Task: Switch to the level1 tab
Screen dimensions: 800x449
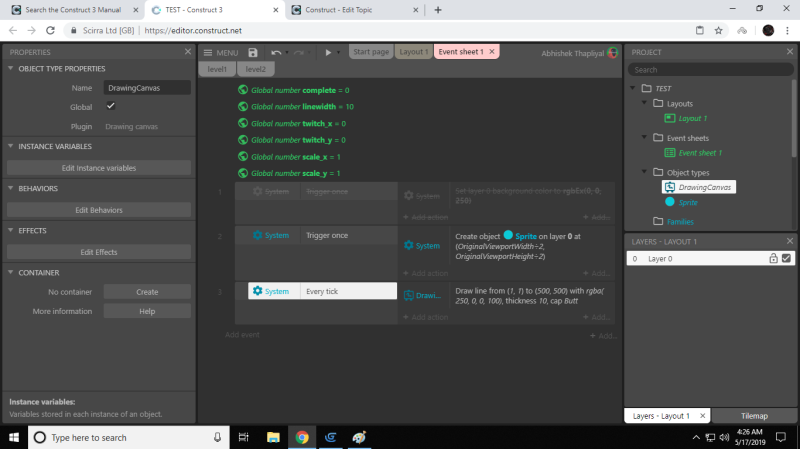Action: click(x=217, y=69)
